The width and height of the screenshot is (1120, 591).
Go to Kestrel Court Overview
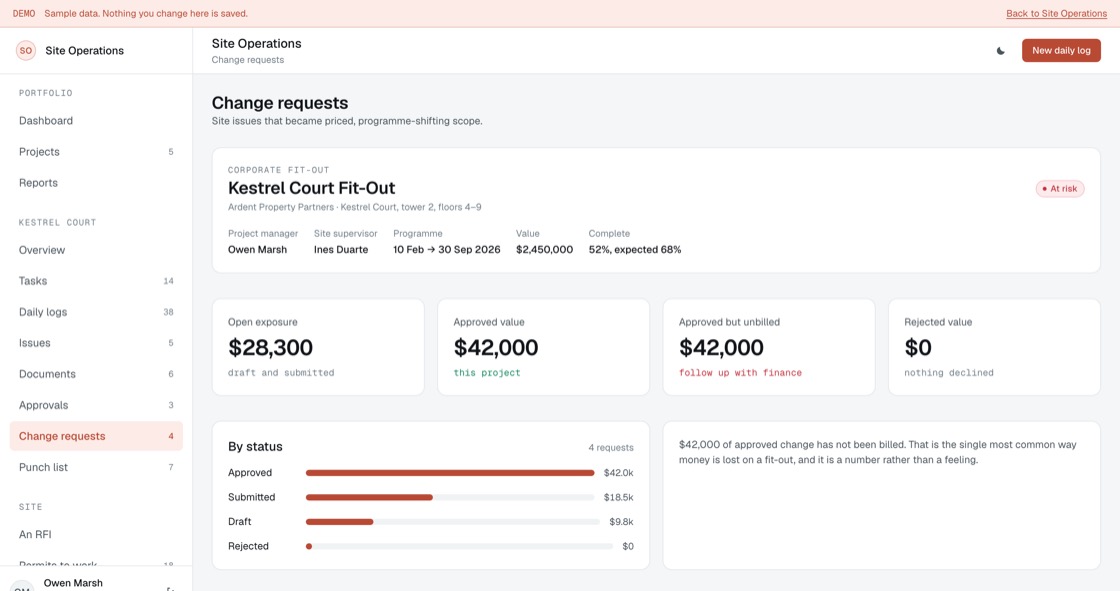pos(96,250)
